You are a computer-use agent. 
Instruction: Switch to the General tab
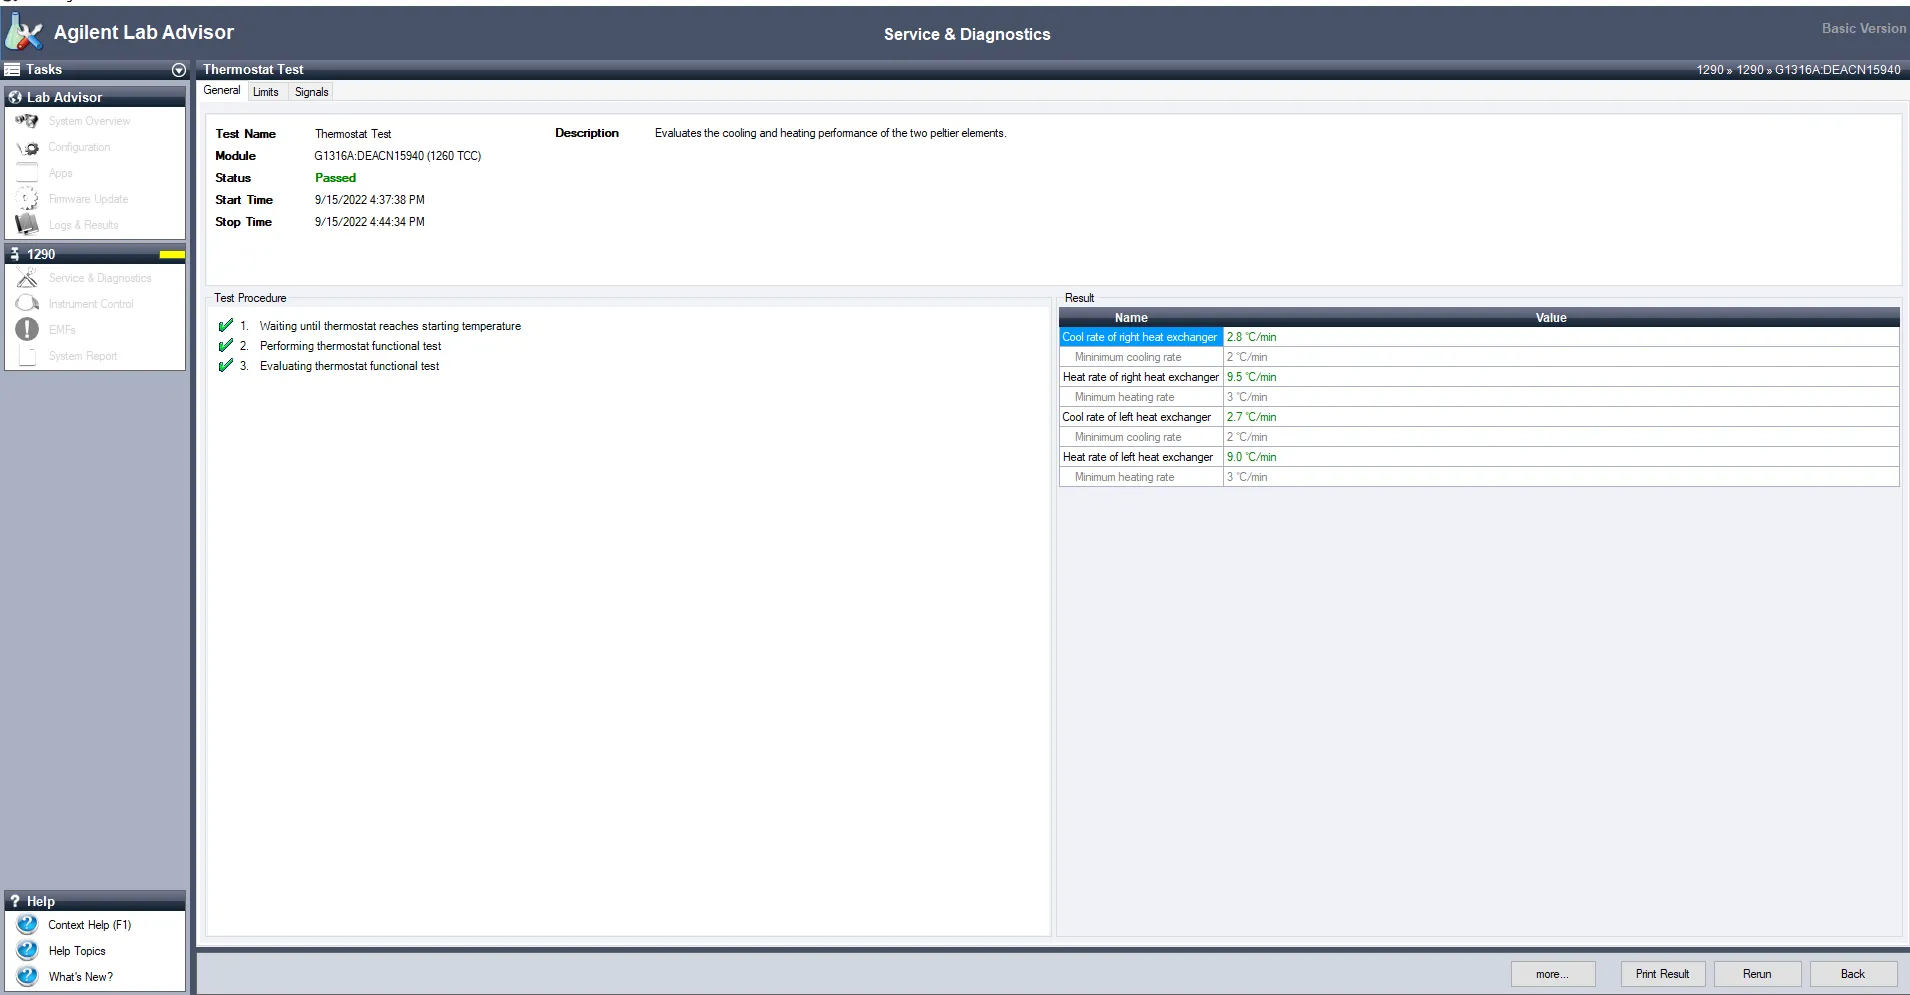click(x=222, y=90)
